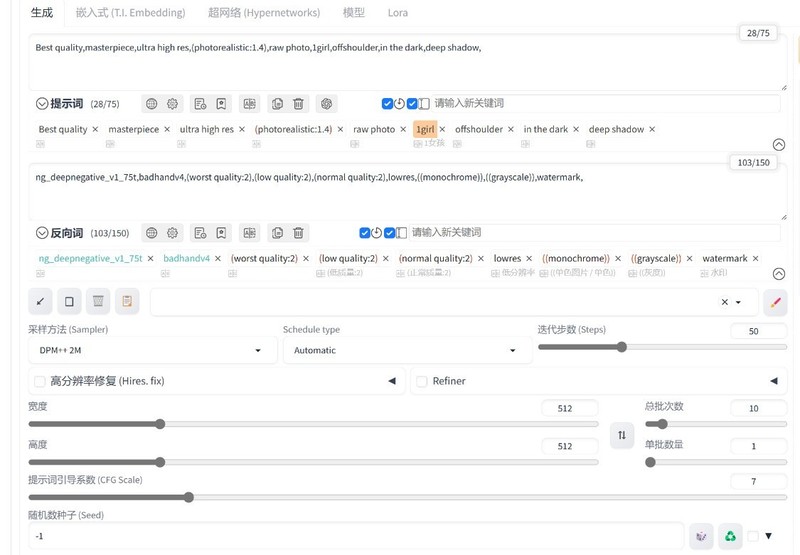The image size is (800, 555).
Task: Click the trash bin clear-prompt button
Action: point(98,301)
